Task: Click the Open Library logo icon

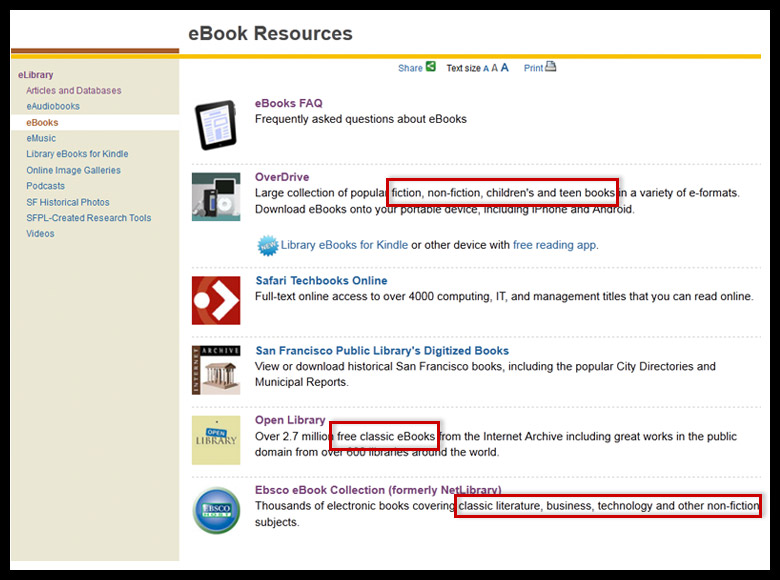Action: [216, 440]
